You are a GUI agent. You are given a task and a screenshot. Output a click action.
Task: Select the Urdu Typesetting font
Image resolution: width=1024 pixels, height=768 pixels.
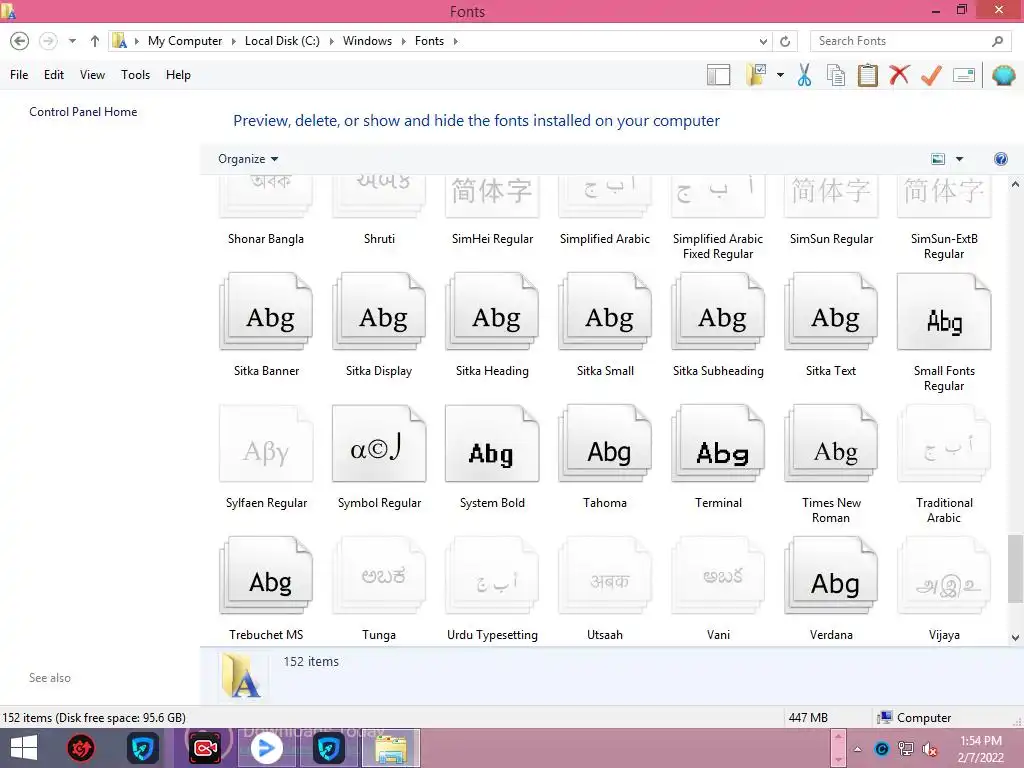pos(492,589)
